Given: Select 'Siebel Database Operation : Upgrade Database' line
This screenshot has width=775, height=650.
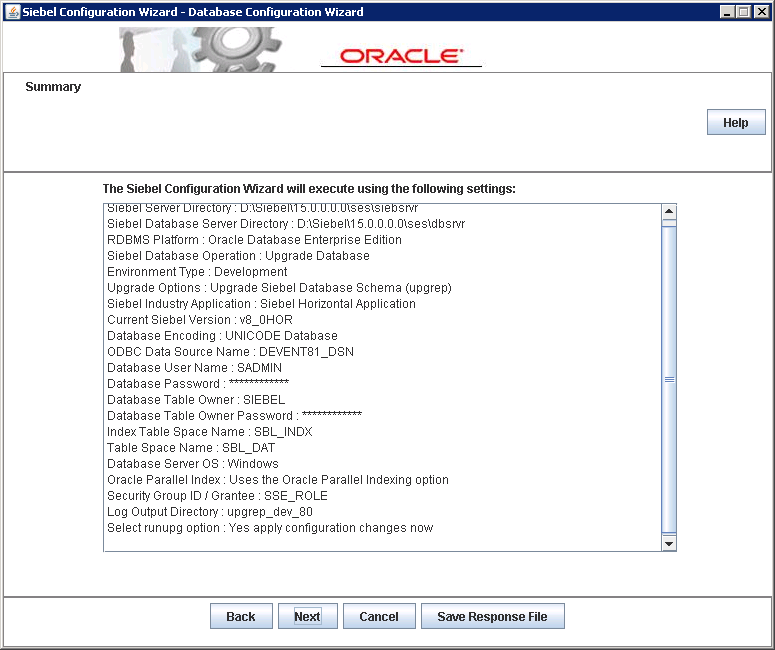Looking at the screenshot, I should coord(238,256).
